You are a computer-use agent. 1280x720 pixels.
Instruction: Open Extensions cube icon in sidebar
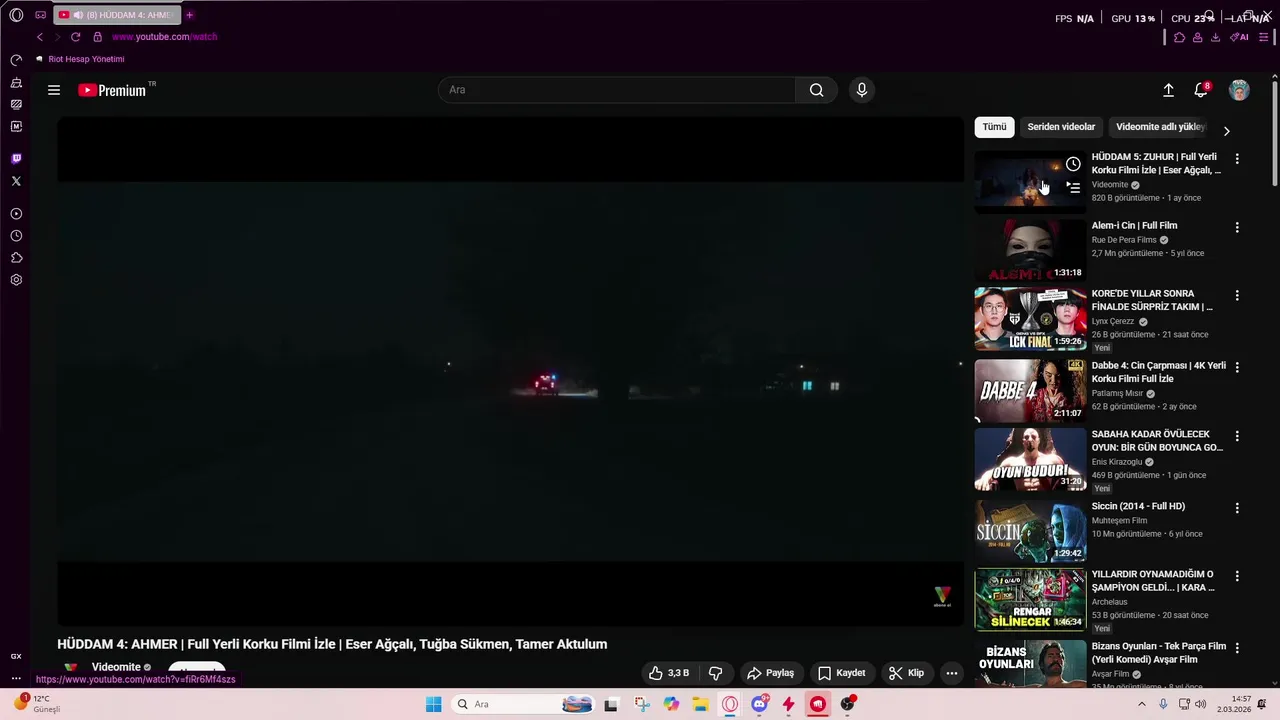pos(16,258)
